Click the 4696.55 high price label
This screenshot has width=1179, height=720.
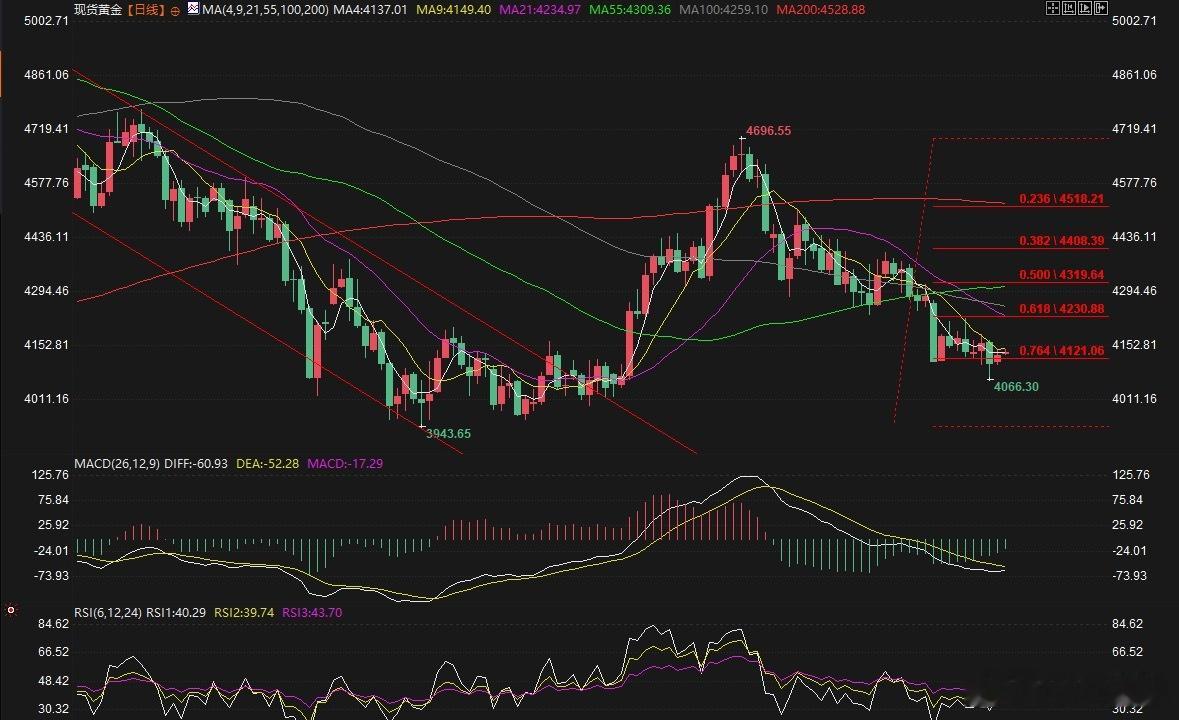pyautogui.click(x=768, y=131)
